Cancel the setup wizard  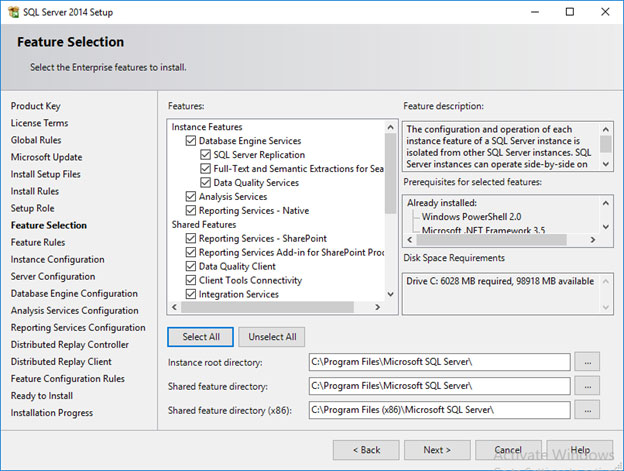508,450
